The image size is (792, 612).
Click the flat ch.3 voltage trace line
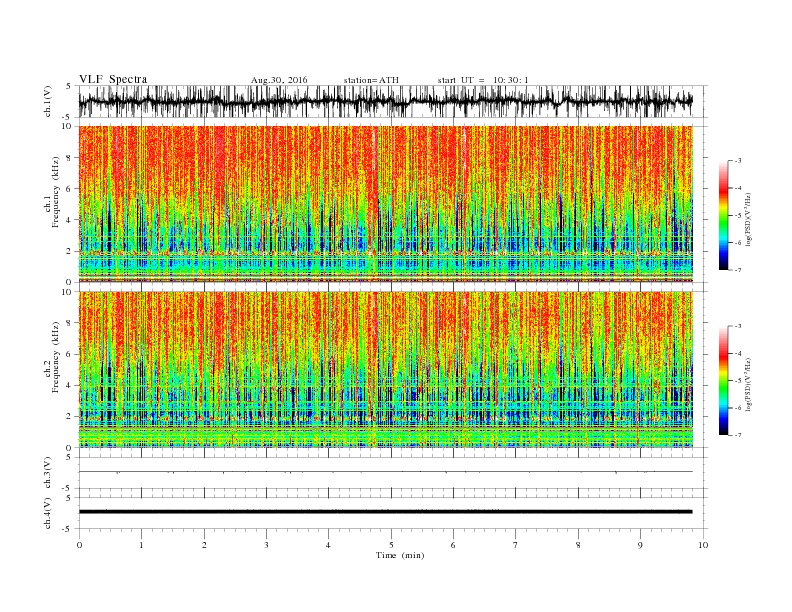[x=385, y=472]
